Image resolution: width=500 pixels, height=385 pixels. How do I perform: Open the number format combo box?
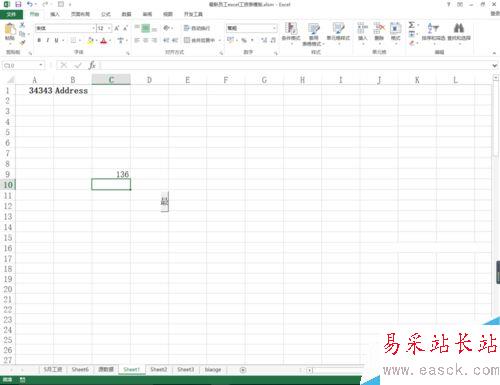[x=252, y=28]
